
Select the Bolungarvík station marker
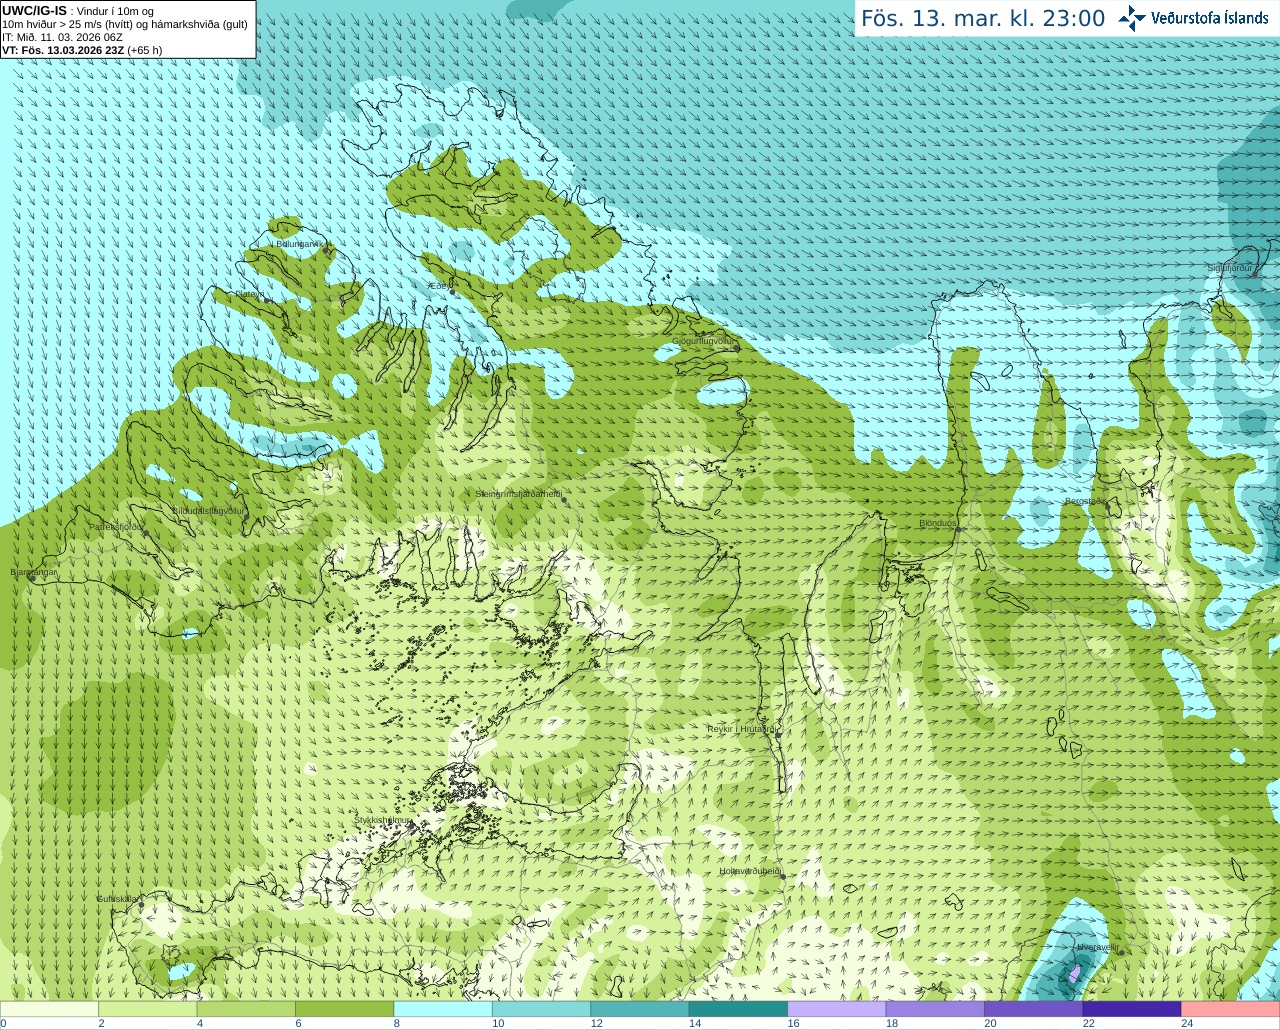click(x=325, y=249)
